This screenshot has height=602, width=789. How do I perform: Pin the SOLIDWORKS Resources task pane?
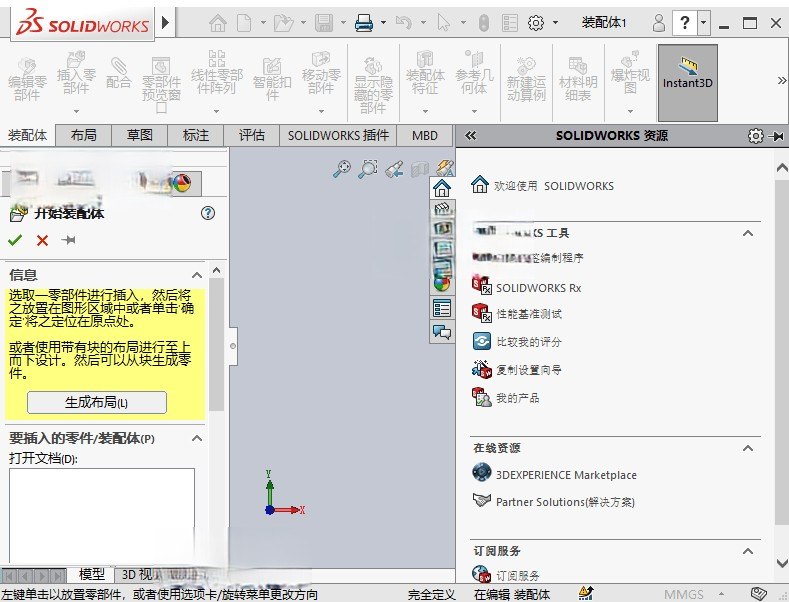tap(777, 136)
